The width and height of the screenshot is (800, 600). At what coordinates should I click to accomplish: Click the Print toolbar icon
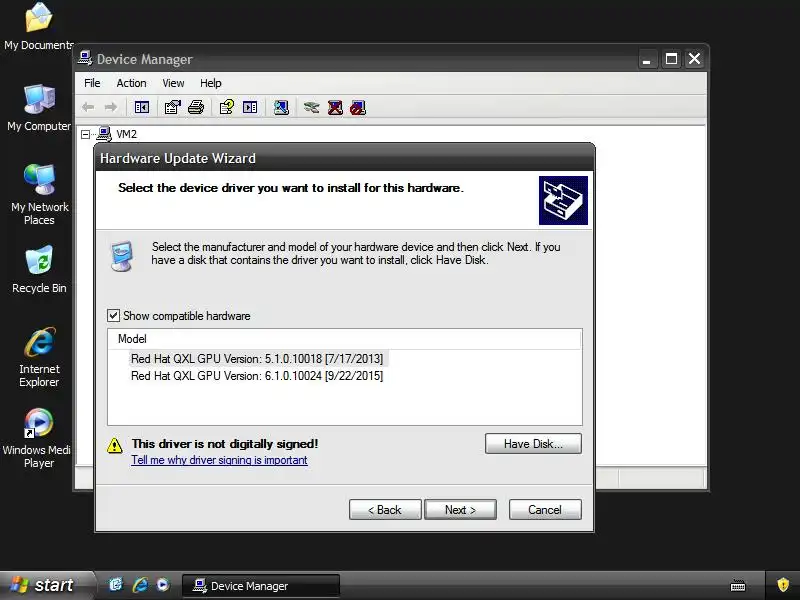tap(196, 107)
